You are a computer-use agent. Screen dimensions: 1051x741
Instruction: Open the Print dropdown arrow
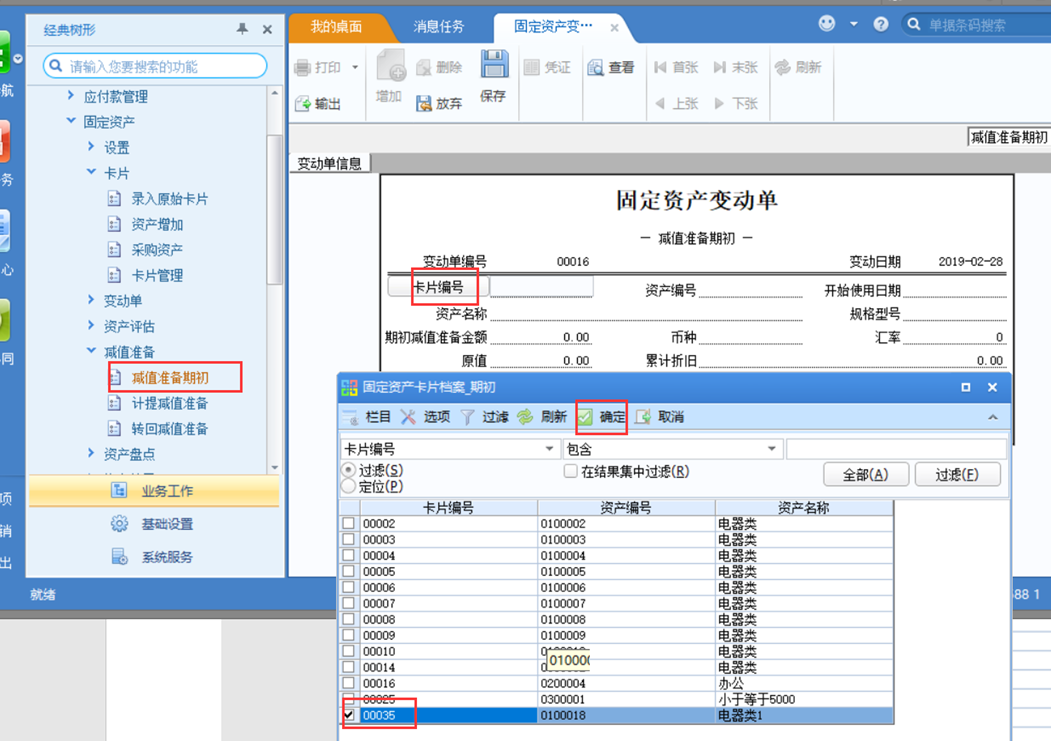355,67
